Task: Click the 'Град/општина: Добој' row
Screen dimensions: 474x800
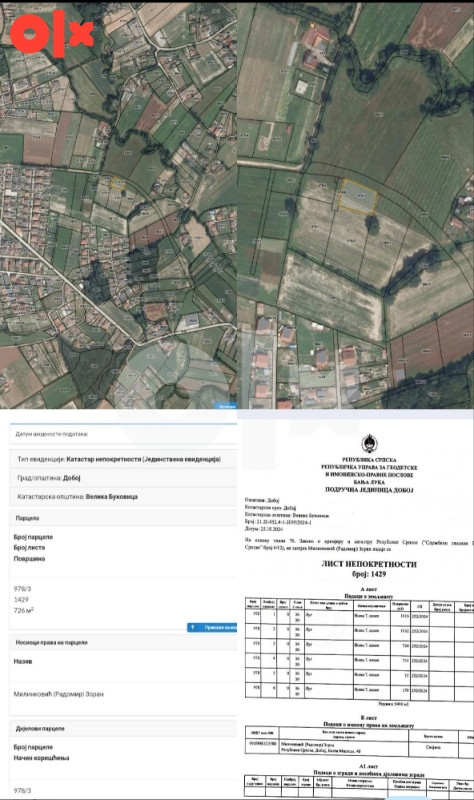Action: tap(123, 478)
